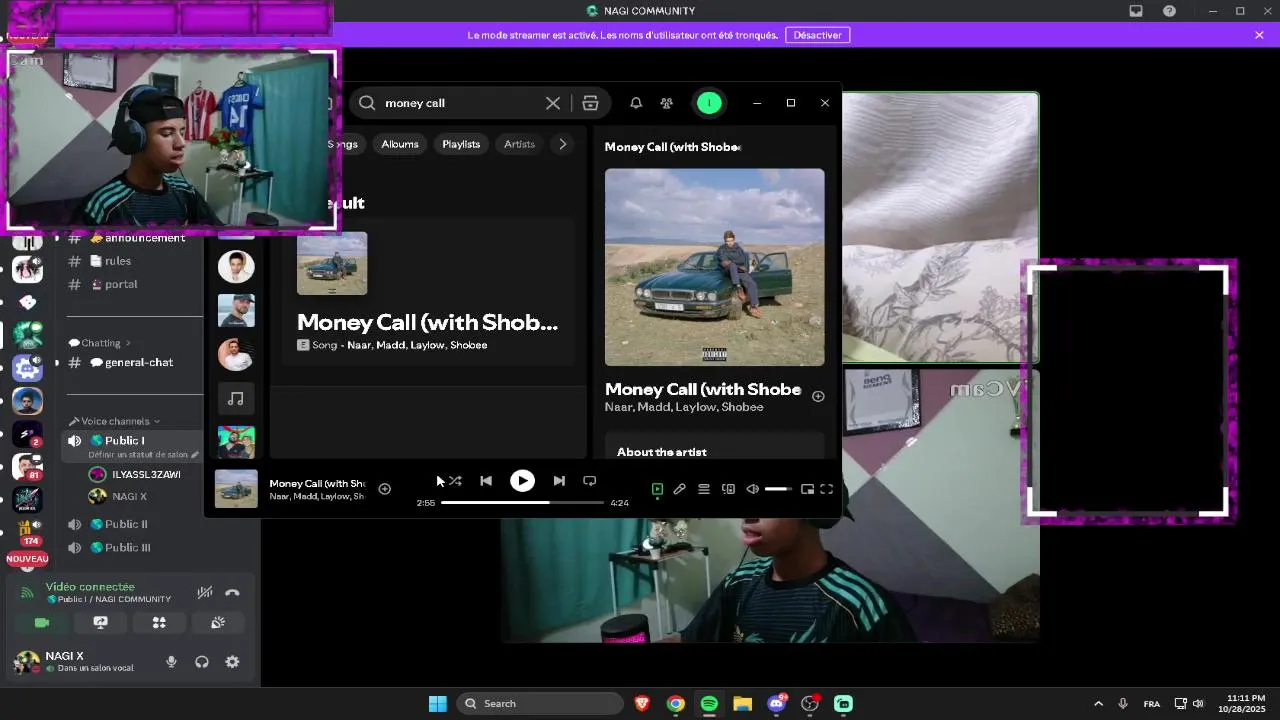Screen dimensions: 1280x720
Task: Seek on the Spotify song progress bar
Action: click(522, 503)
